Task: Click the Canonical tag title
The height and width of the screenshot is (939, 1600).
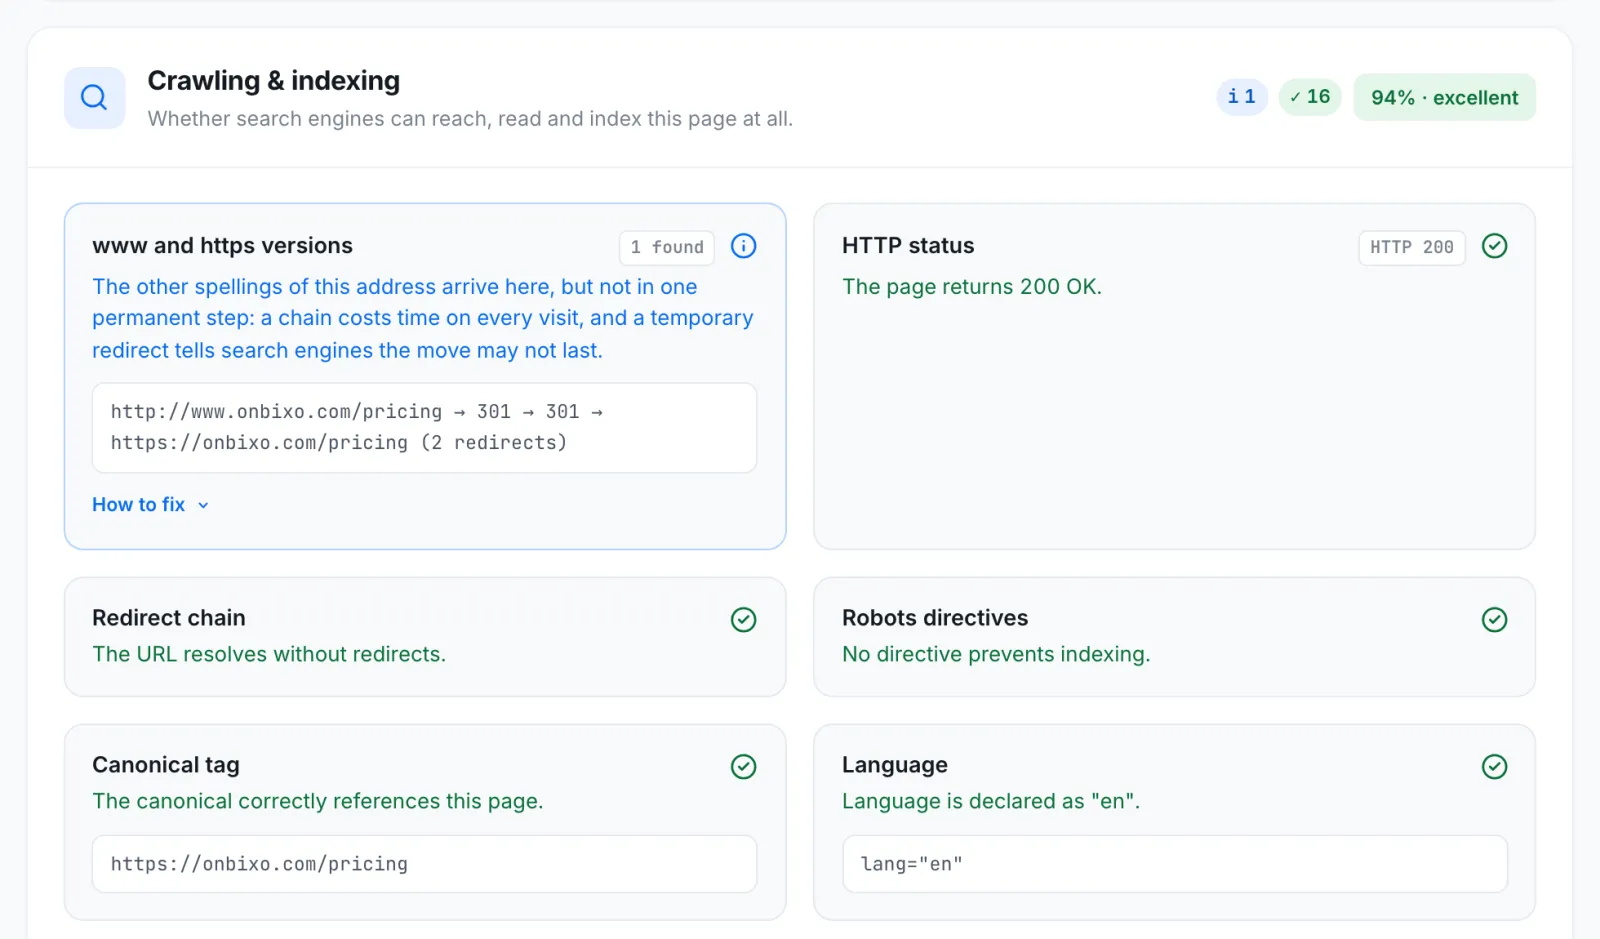Action: point(166,765)
